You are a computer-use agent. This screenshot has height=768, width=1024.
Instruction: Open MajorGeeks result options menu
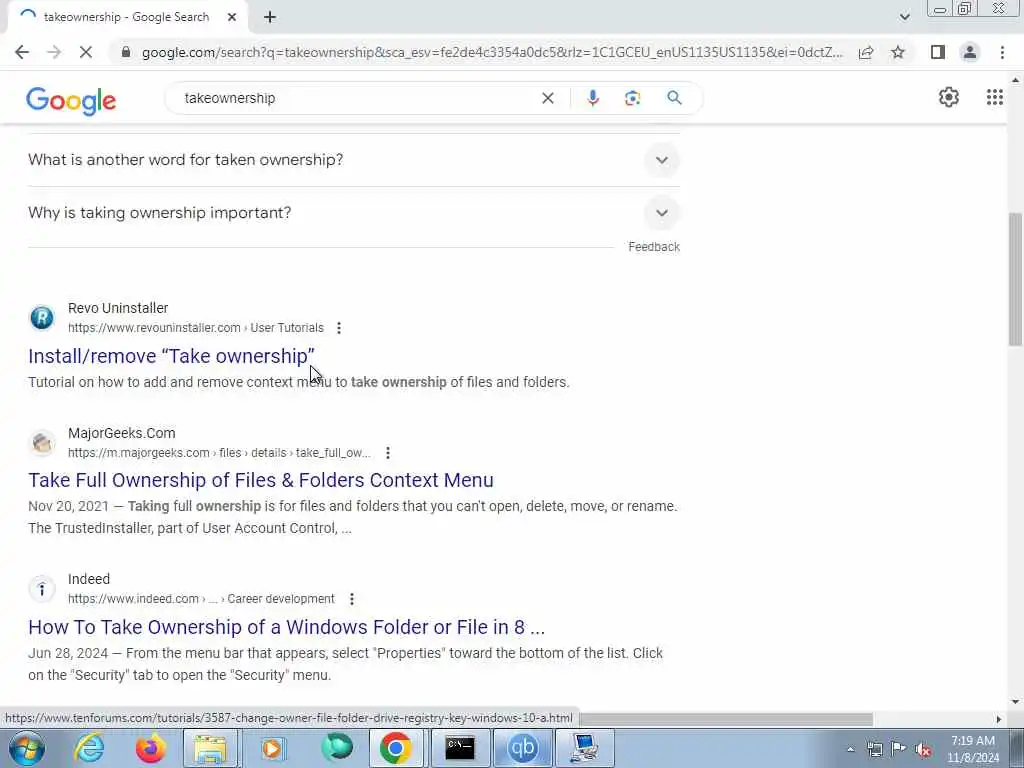pyautogui.click(x=388, y=453)
